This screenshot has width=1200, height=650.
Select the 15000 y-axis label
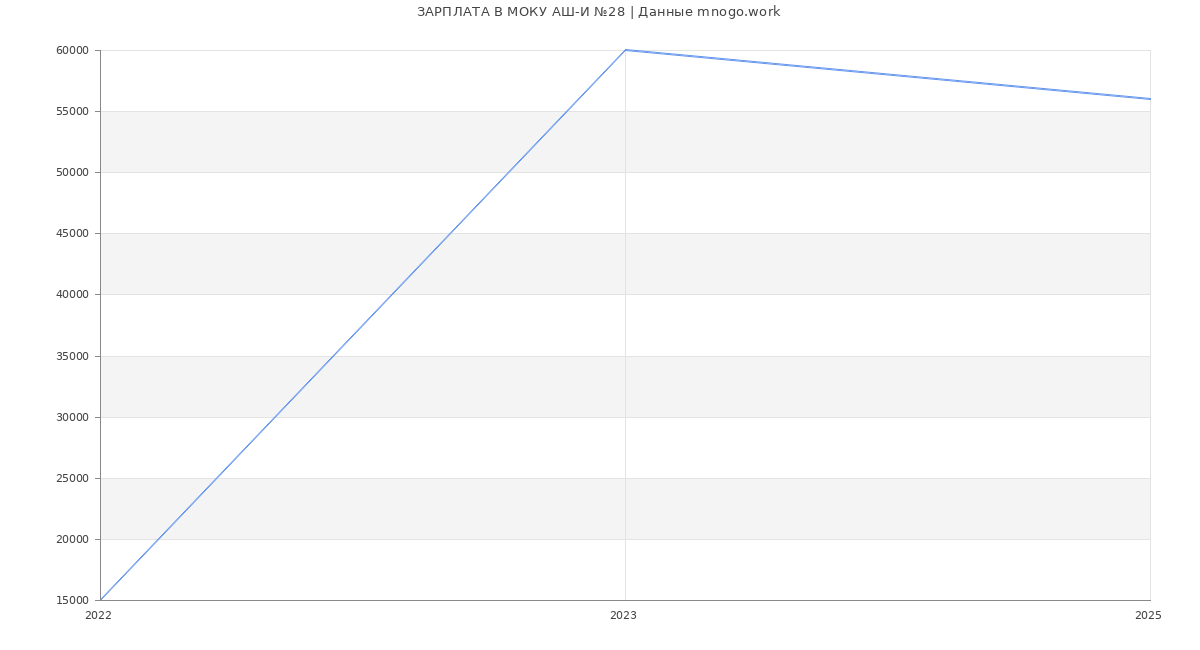click(x=73, y=600)
